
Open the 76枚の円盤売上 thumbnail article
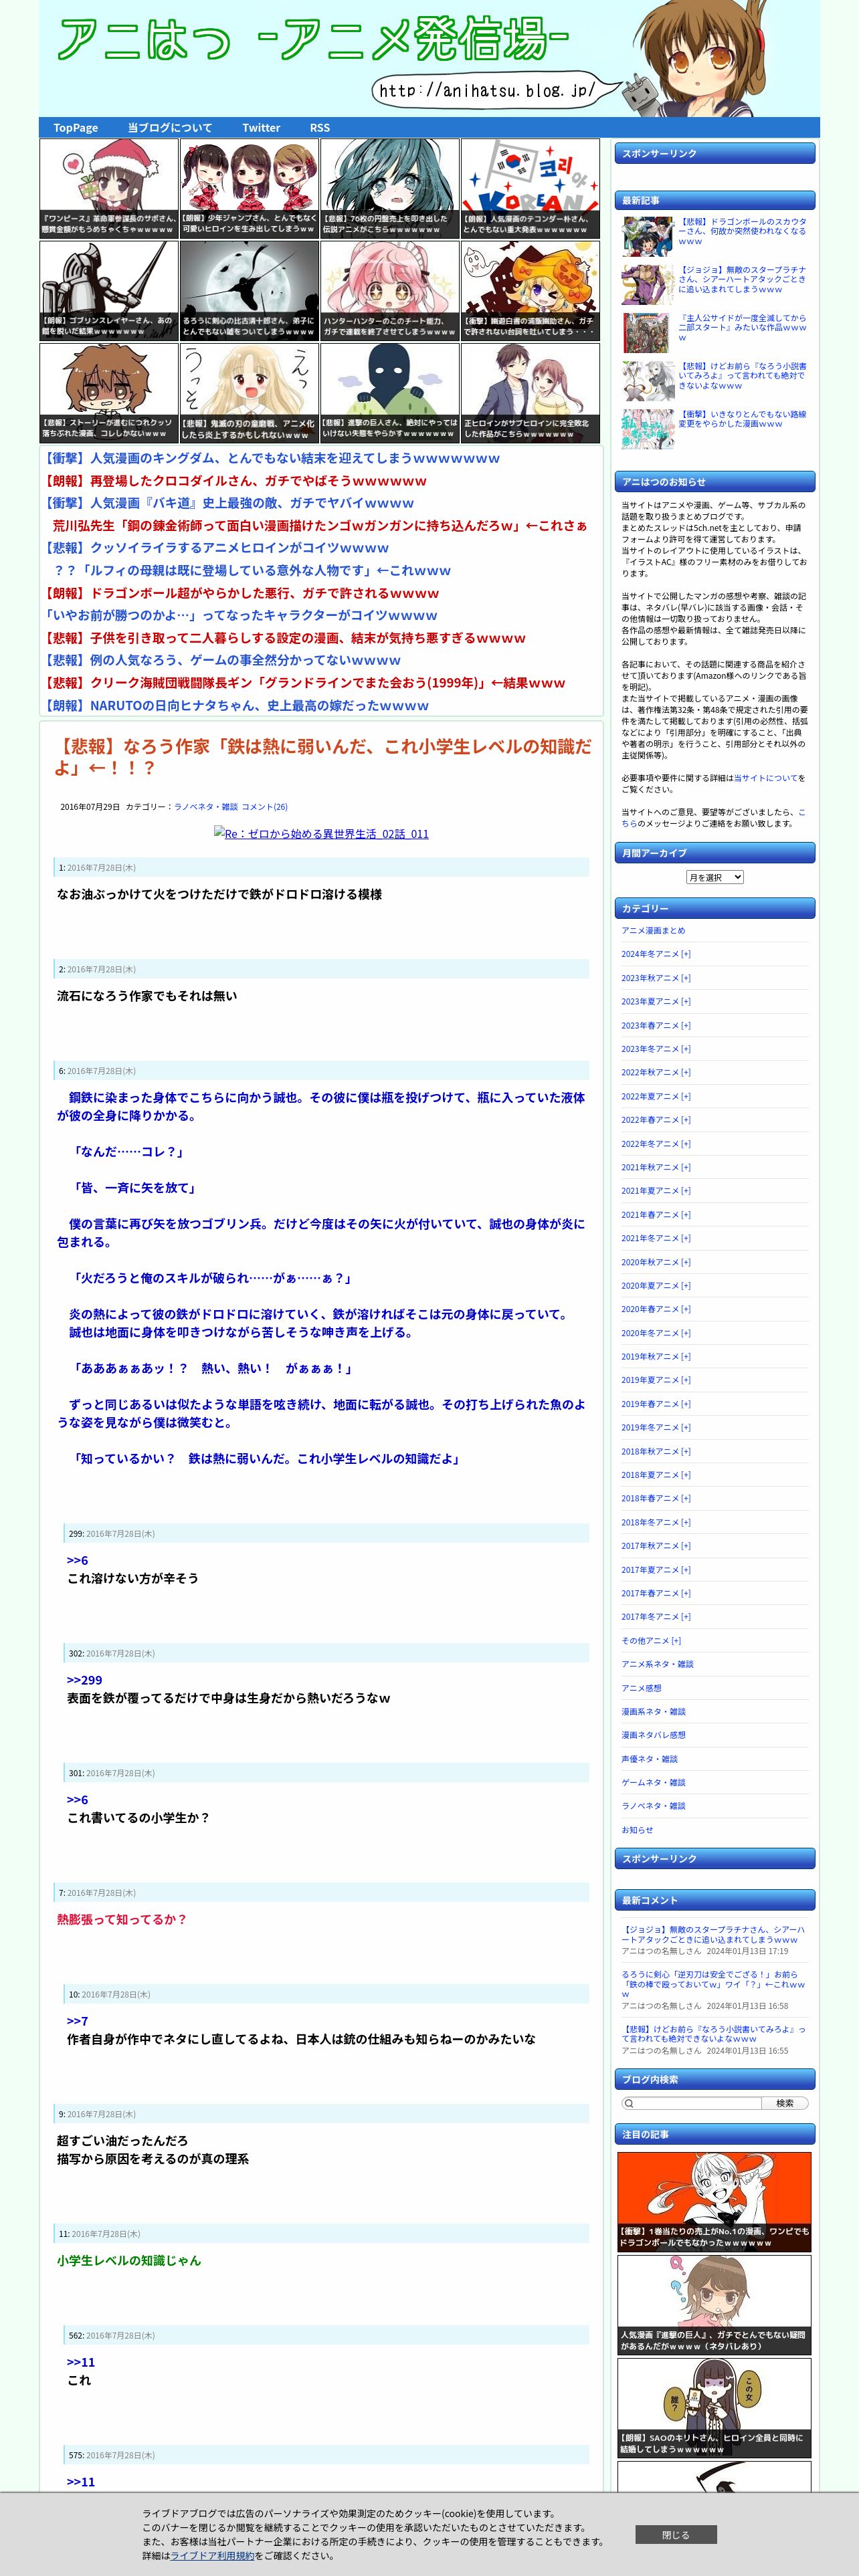pyautogui.click(x=390, y=189)
